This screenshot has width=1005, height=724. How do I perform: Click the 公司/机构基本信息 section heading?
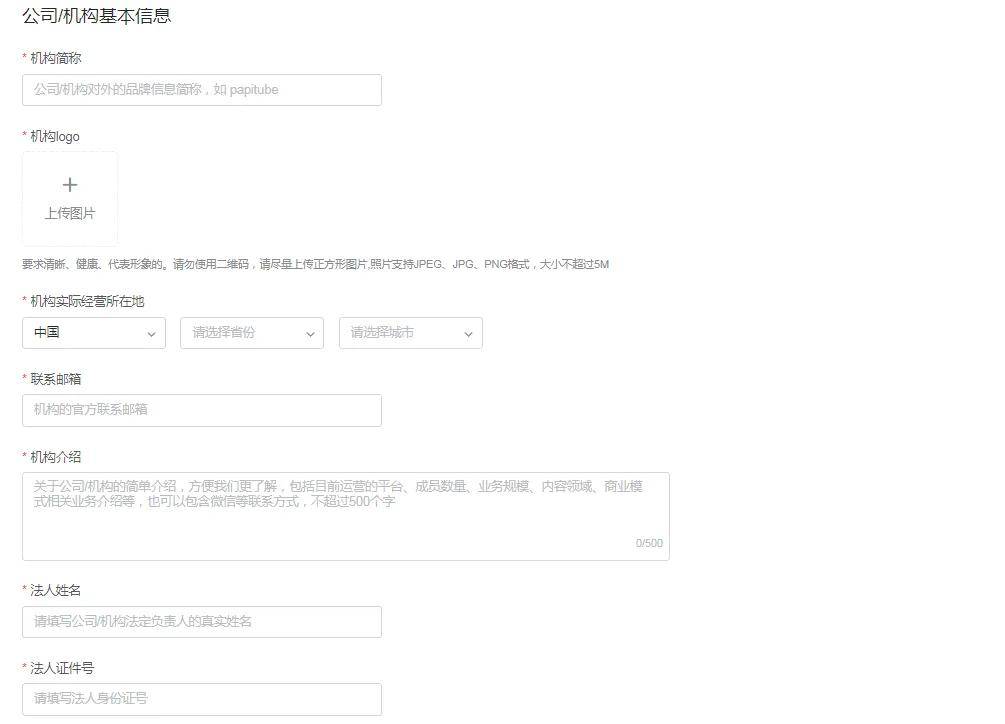95,15
